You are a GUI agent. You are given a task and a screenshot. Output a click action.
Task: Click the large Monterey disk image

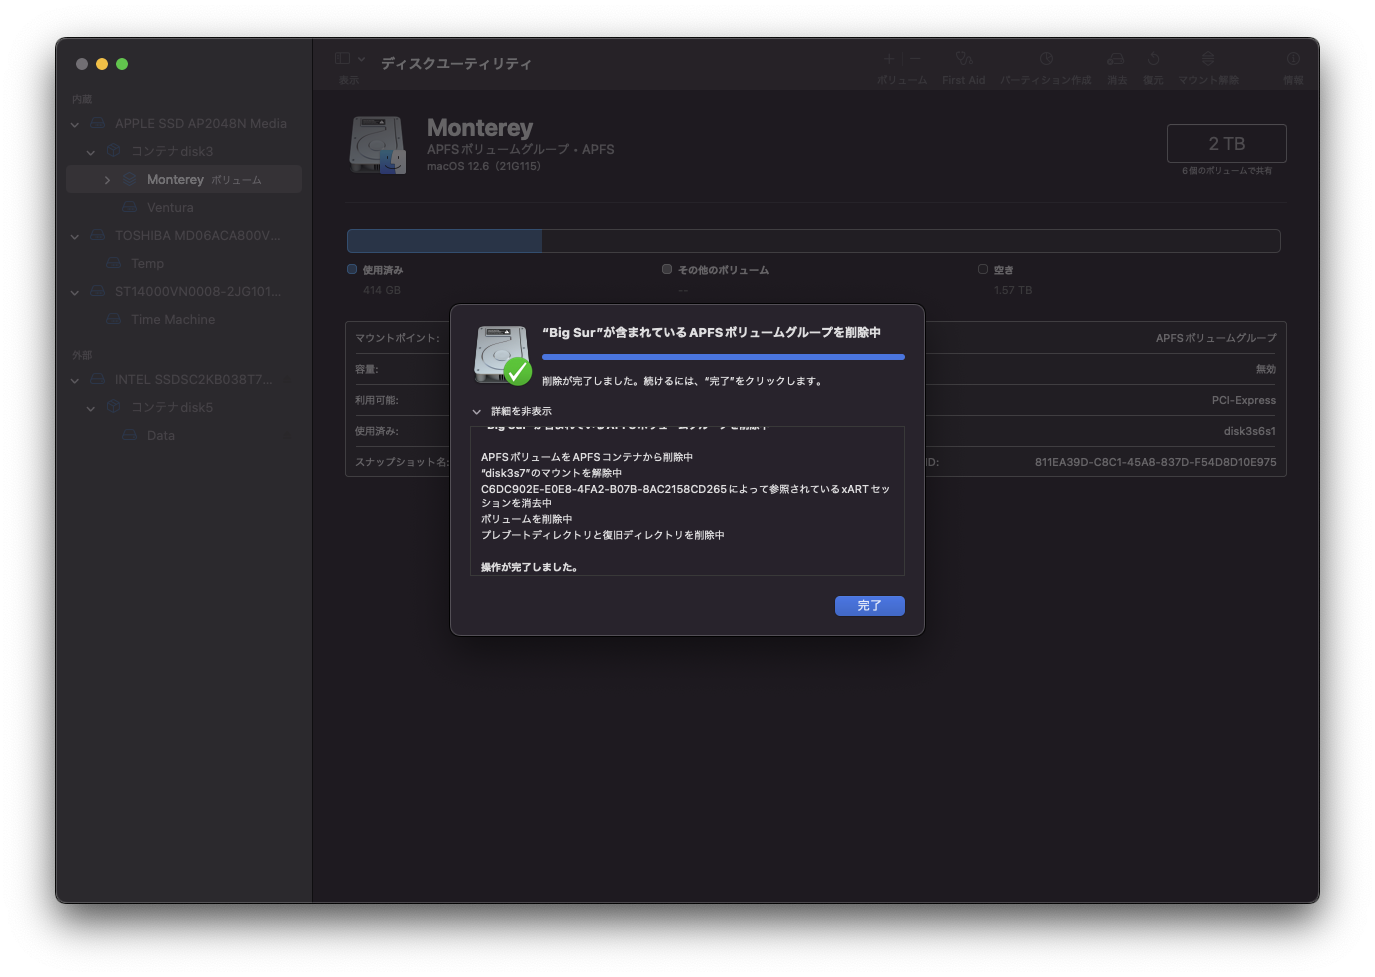pos(378,145)
